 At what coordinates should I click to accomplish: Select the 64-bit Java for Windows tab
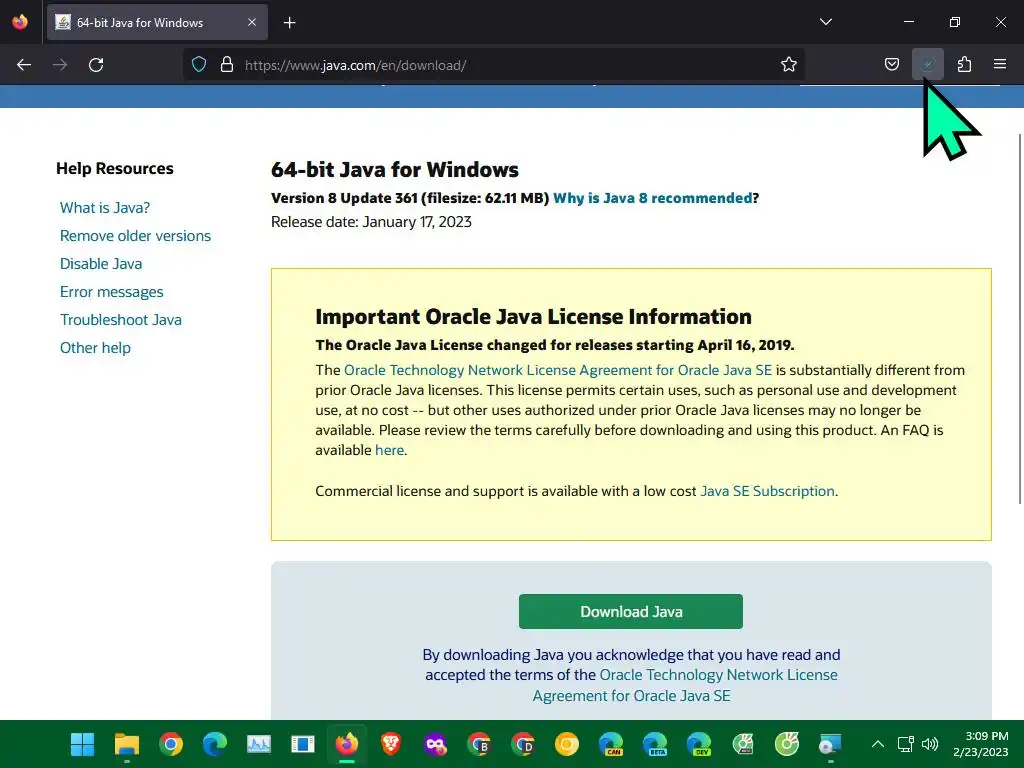pos(157,22)
